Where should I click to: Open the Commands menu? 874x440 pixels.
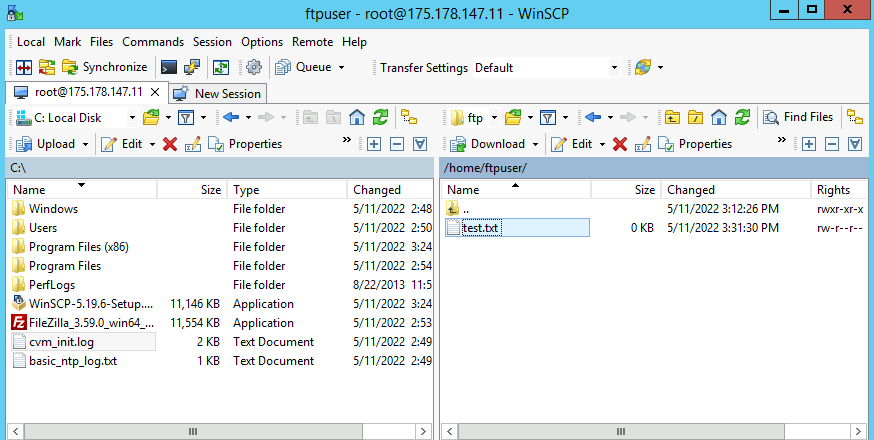(153, 42)
